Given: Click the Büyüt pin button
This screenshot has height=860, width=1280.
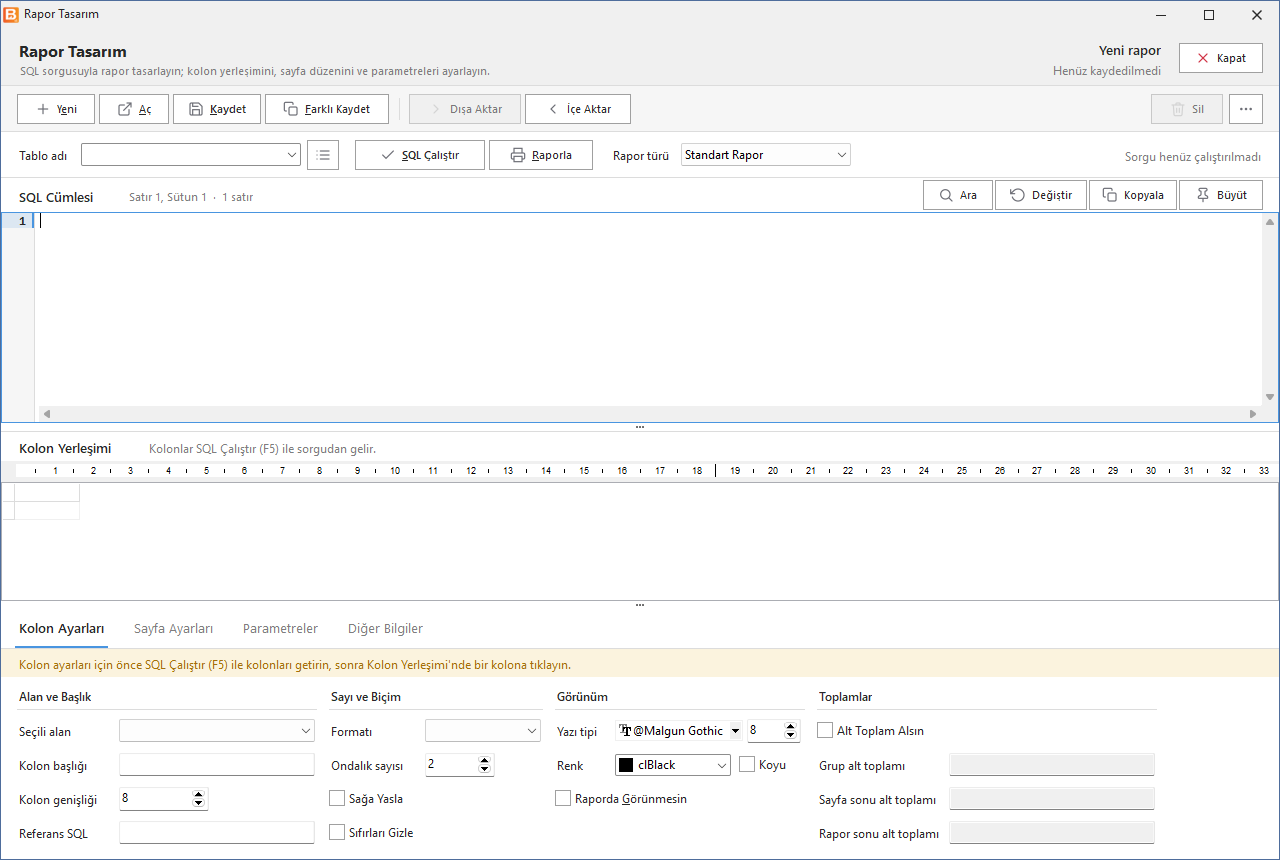Looking at the screenshot, I should tap(1221, 195).
